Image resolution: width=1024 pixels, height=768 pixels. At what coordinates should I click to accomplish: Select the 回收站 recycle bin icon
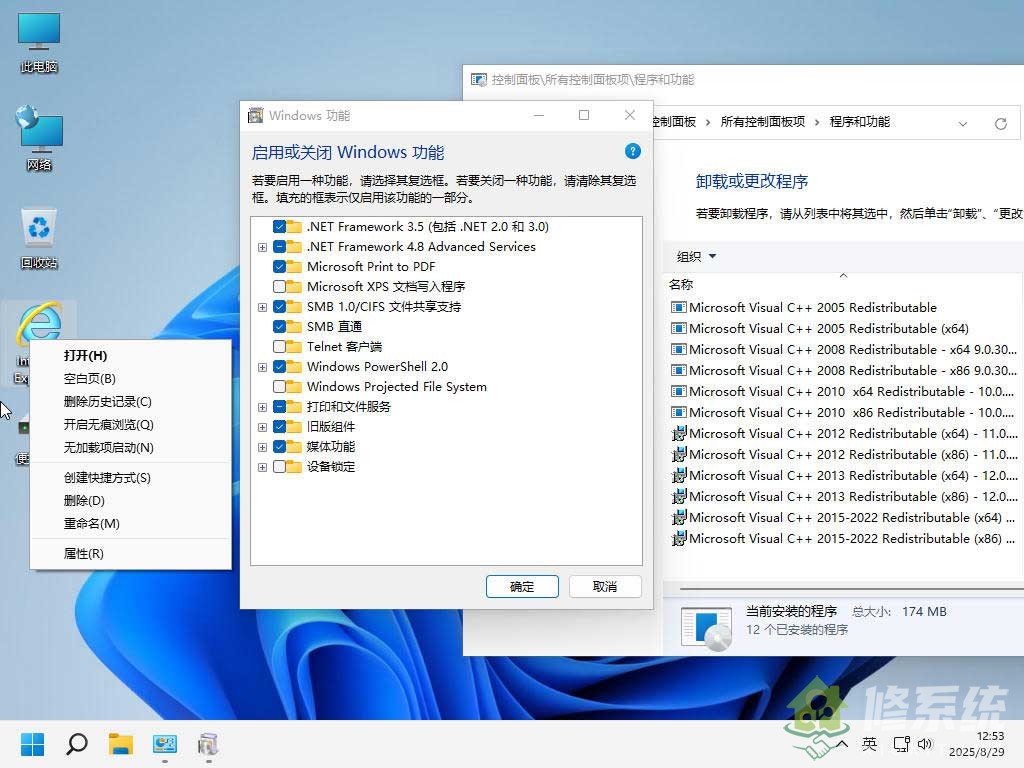39,238
